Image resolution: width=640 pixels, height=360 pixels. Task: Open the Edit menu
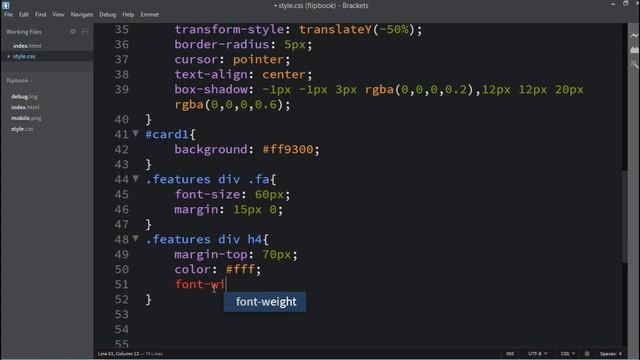coord(24,14)
